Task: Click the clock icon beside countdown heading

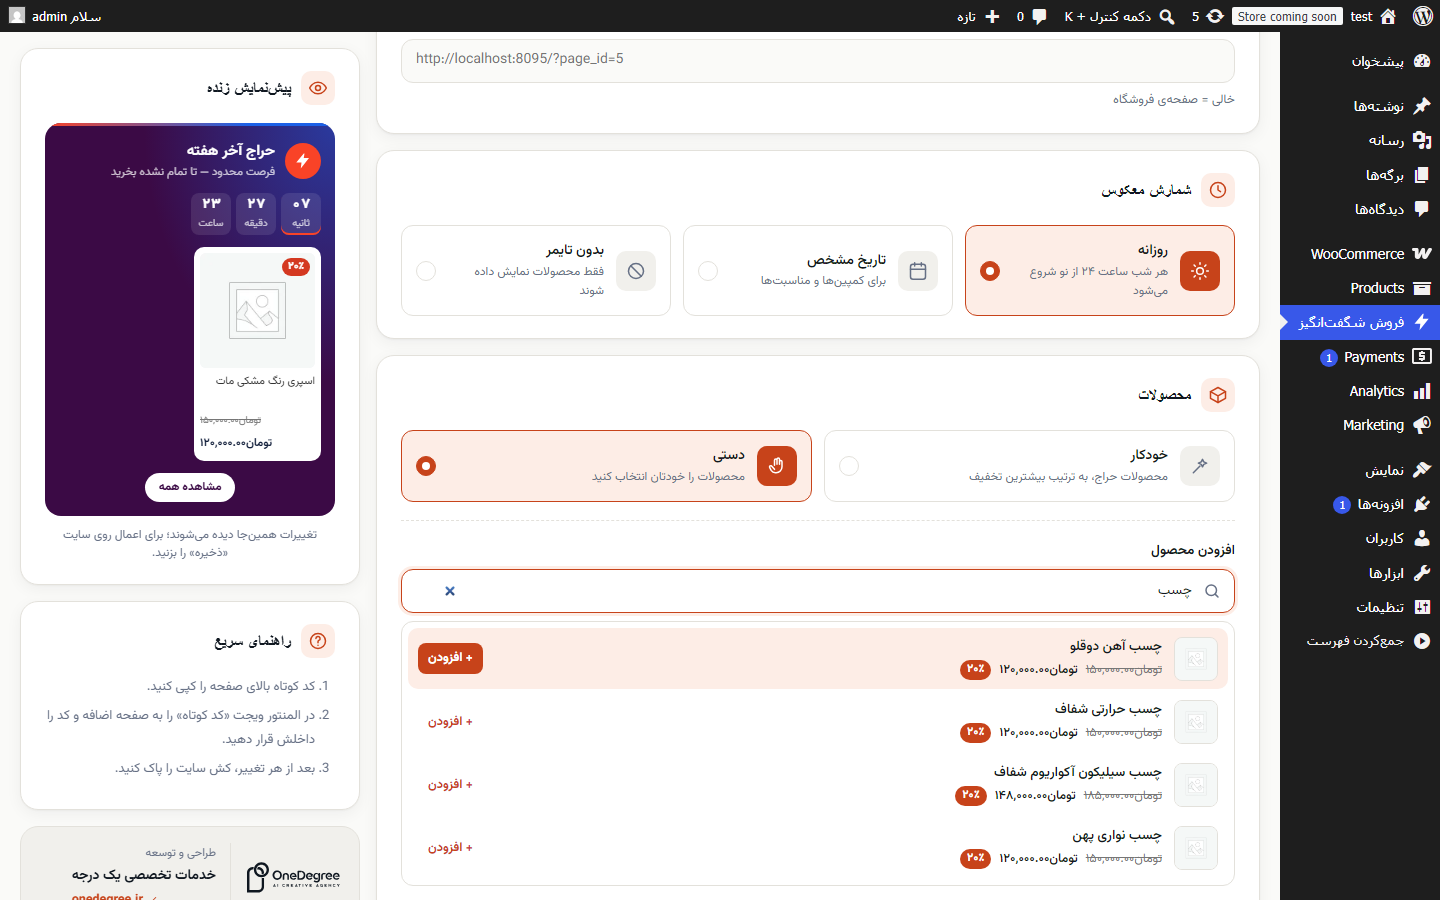Action: (1218, 190)
